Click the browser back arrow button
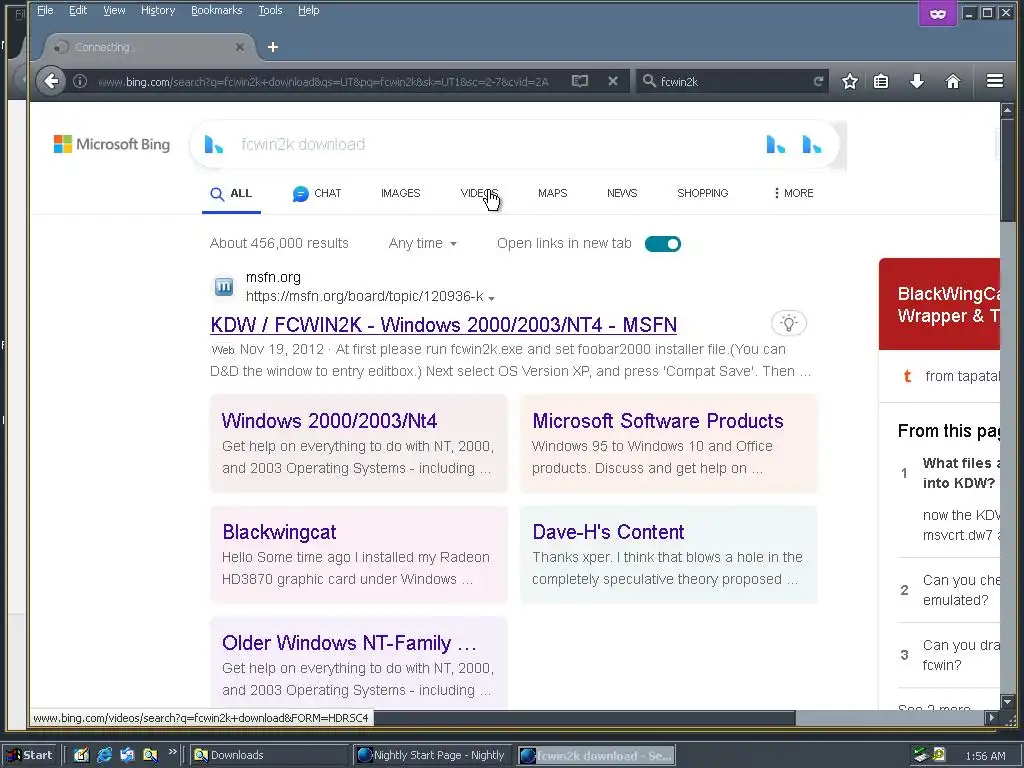The image size is (1024, 768). (51, 81)
